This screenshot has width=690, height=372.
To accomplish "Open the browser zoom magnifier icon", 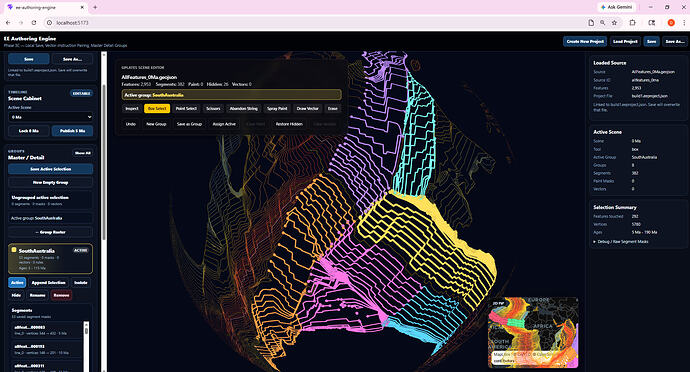I will click(x=602, y=22).
